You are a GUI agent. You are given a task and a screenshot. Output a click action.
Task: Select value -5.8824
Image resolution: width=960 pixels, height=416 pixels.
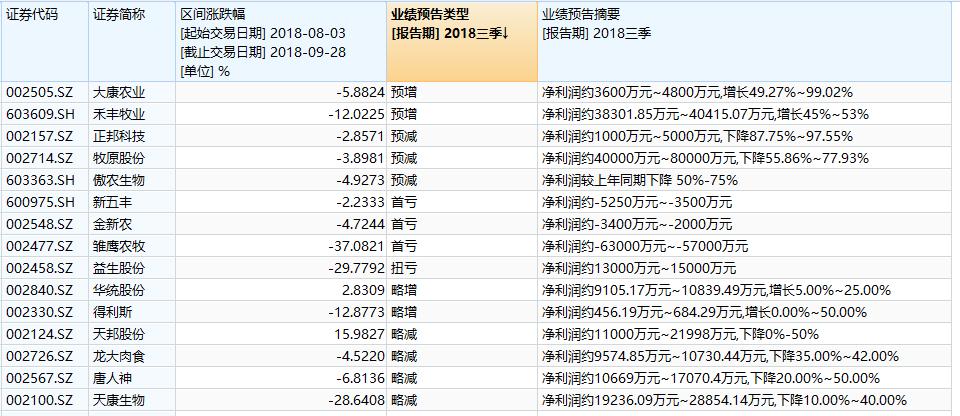click(361, 93)
